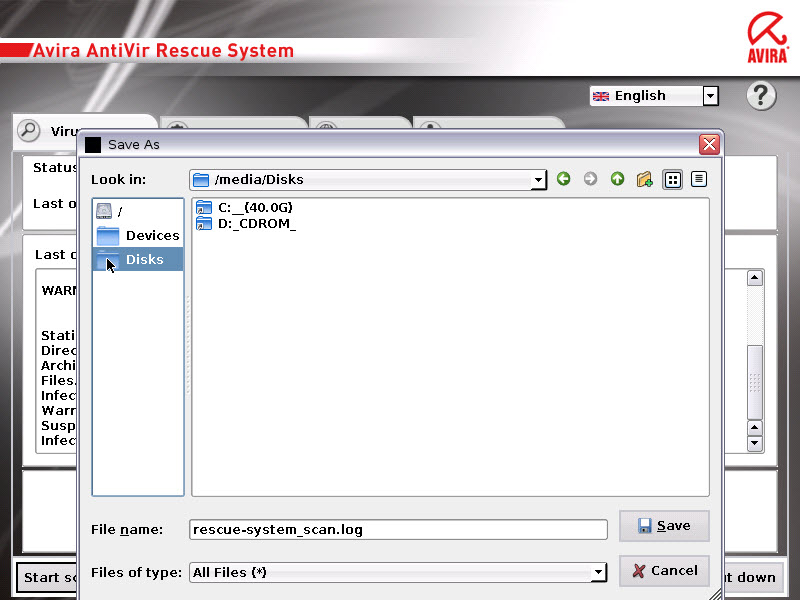Viewport: 800px width, 600px height.
Task: Click the Save button
Action: click(664, 526)
